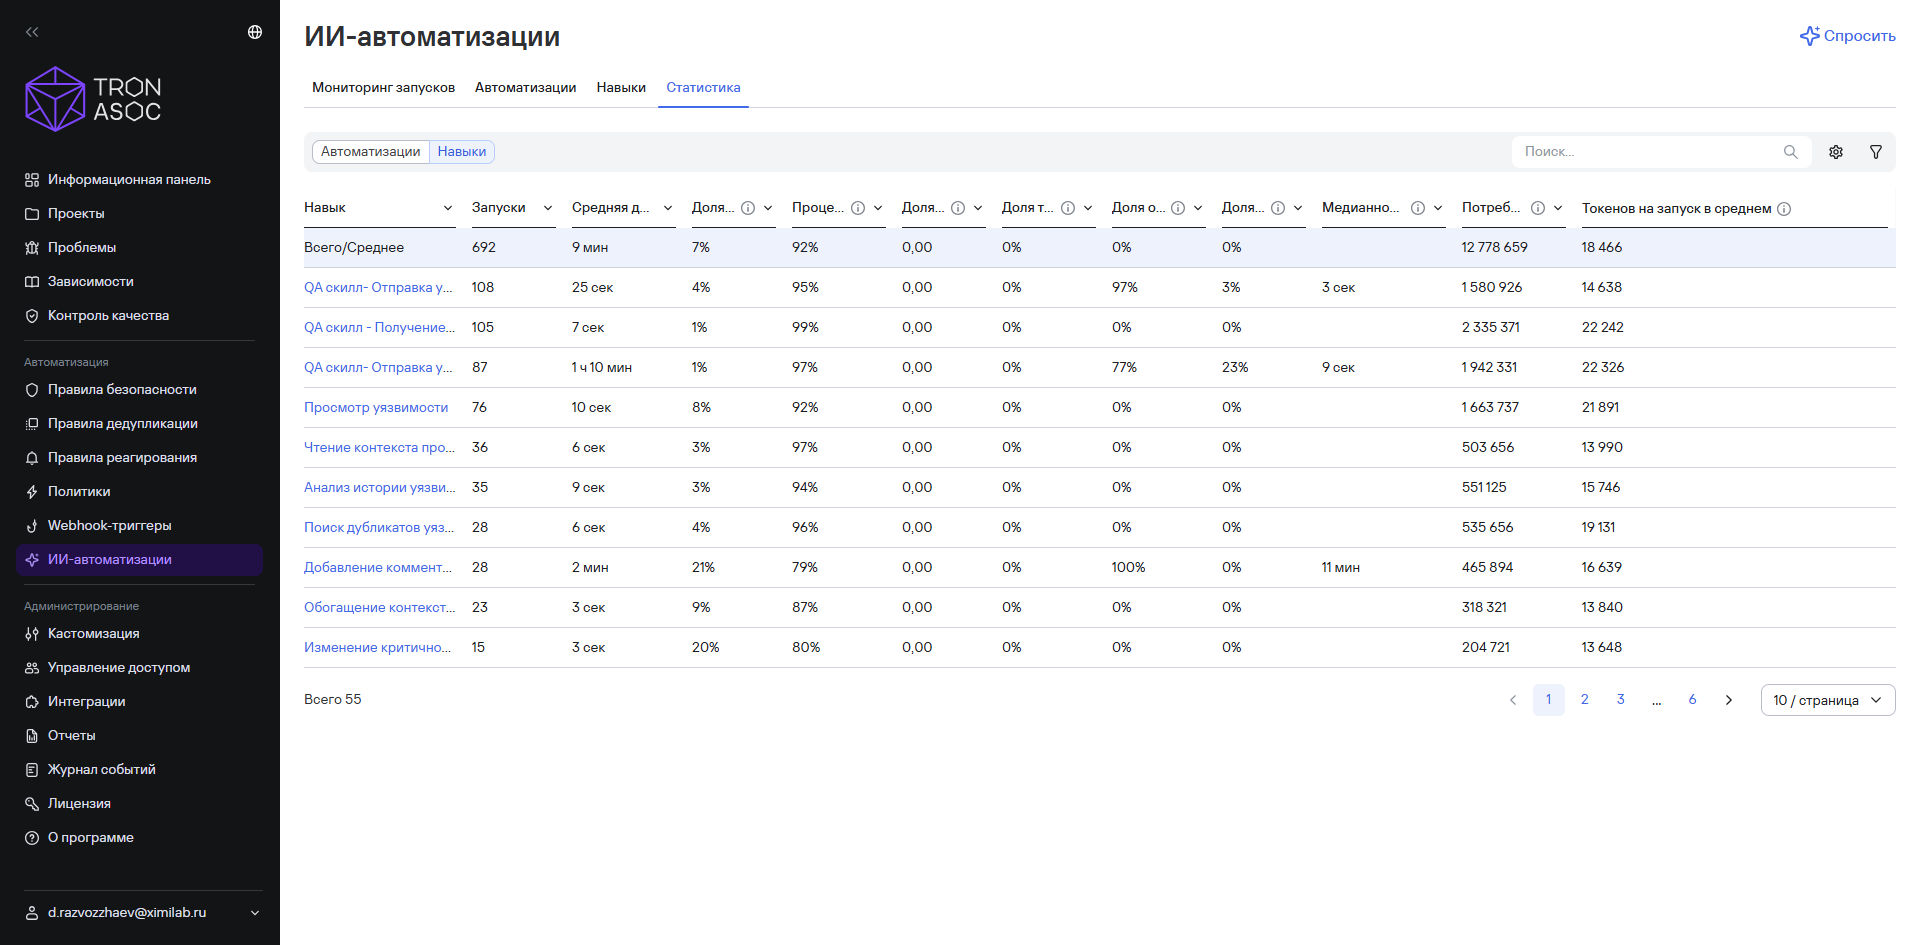Select the Навыки segmented toggle
The image size is (1920, 945).
point(462,152)
